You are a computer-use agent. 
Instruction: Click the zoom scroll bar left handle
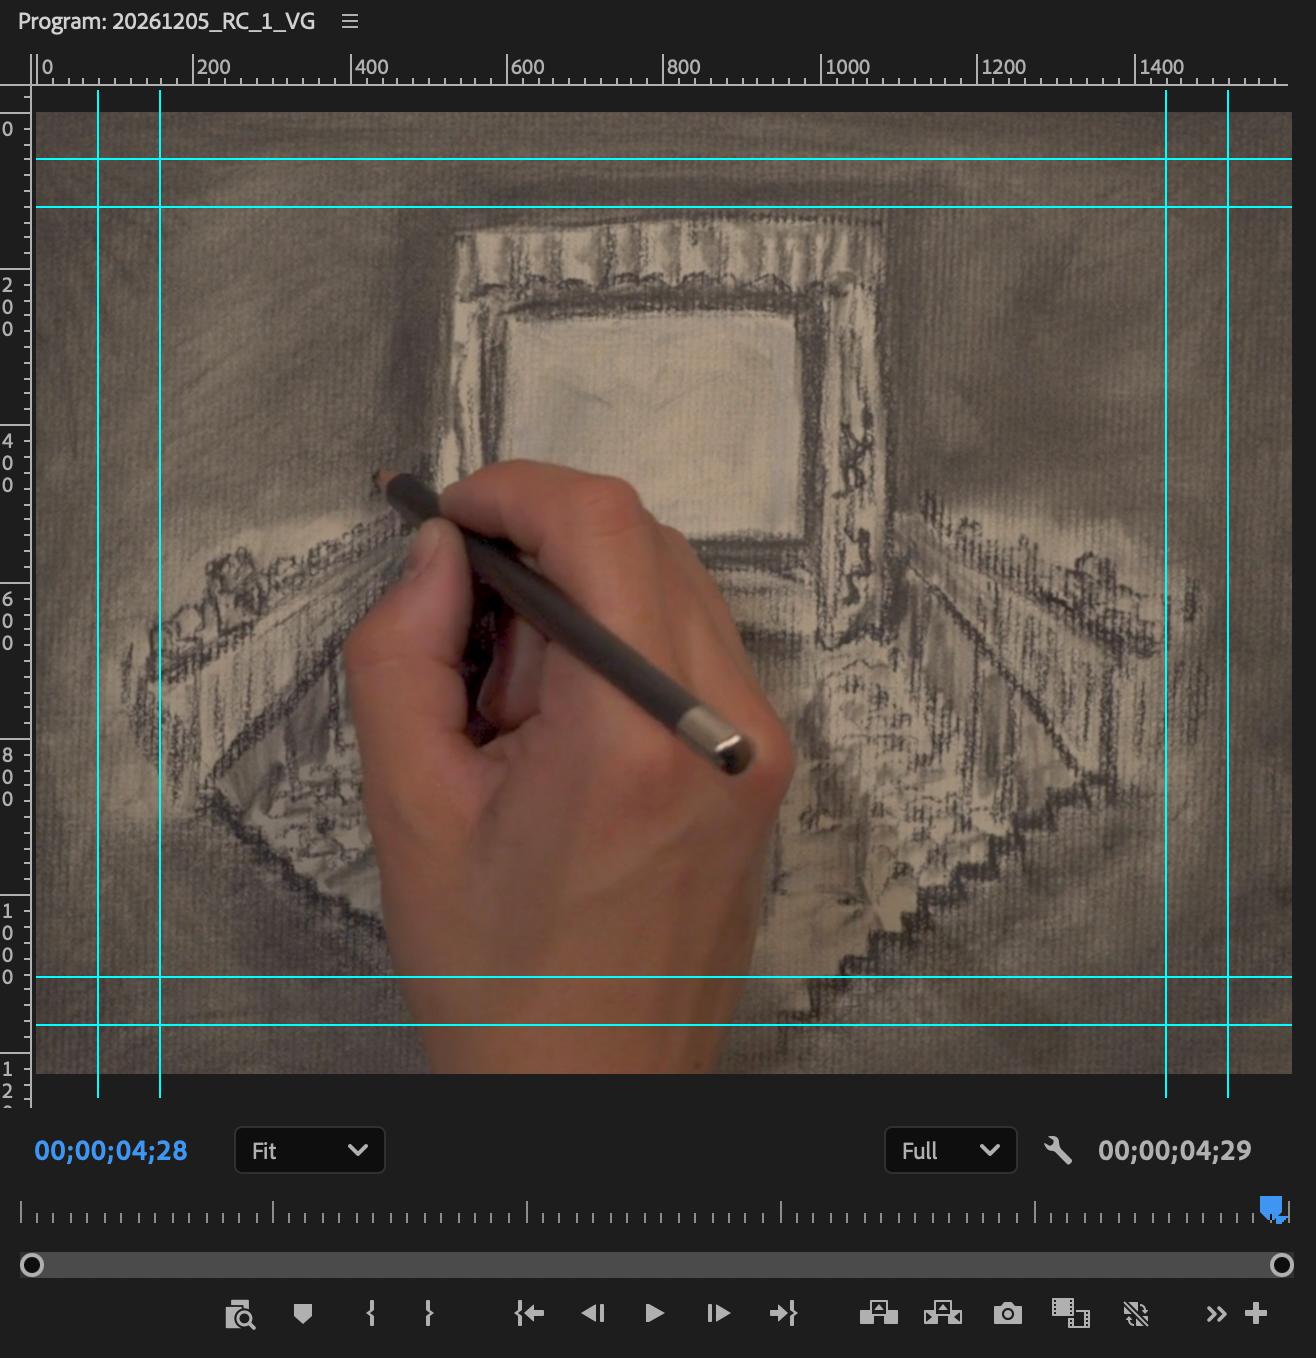coord(32,1265)
